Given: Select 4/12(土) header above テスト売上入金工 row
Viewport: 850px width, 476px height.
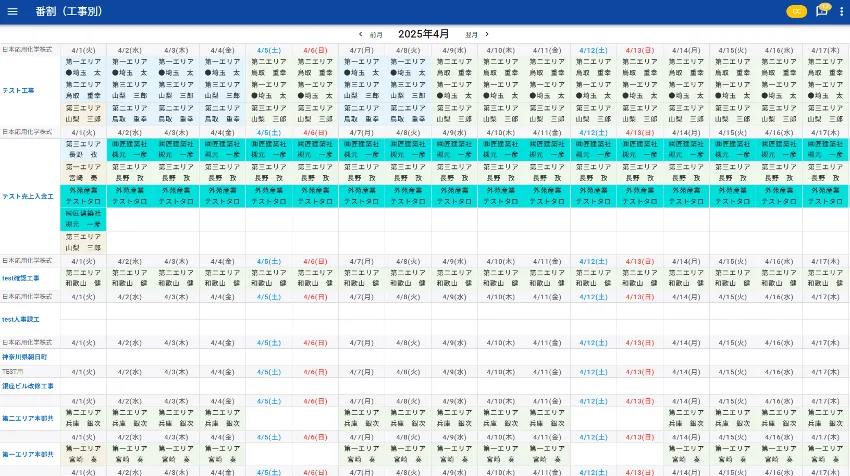Looking at the screenshot, I should click(594, 133).
